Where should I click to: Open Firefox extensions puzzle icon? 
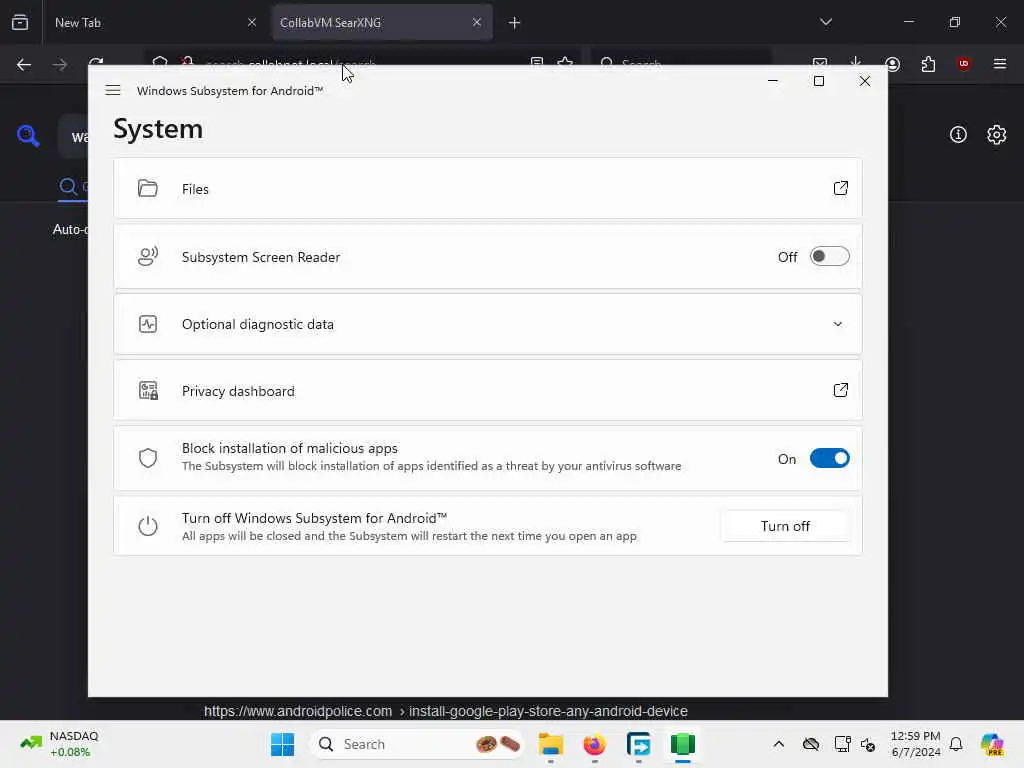[928, 65]
